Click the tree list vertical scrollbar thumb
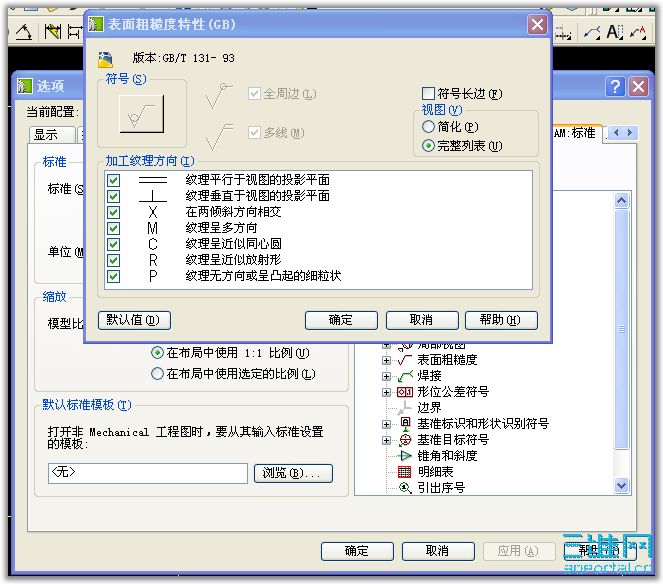Image resolution: width=663 pixels, height=584 pixels. 621,329
